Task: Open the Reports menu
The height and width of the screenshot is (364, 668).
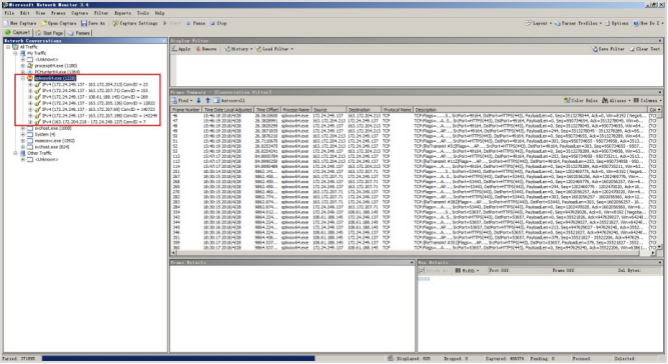Action: click(x=123, y=13)
